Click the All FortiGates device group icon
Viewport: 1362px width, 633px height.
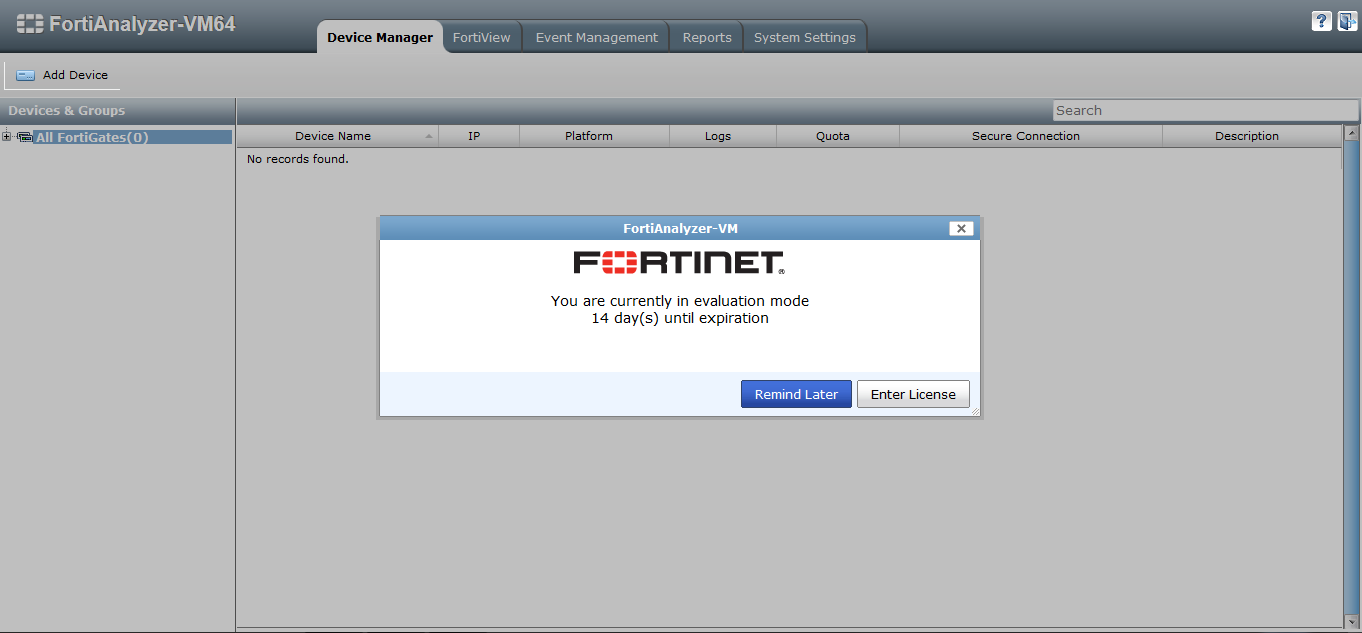[x=25, y=137]
